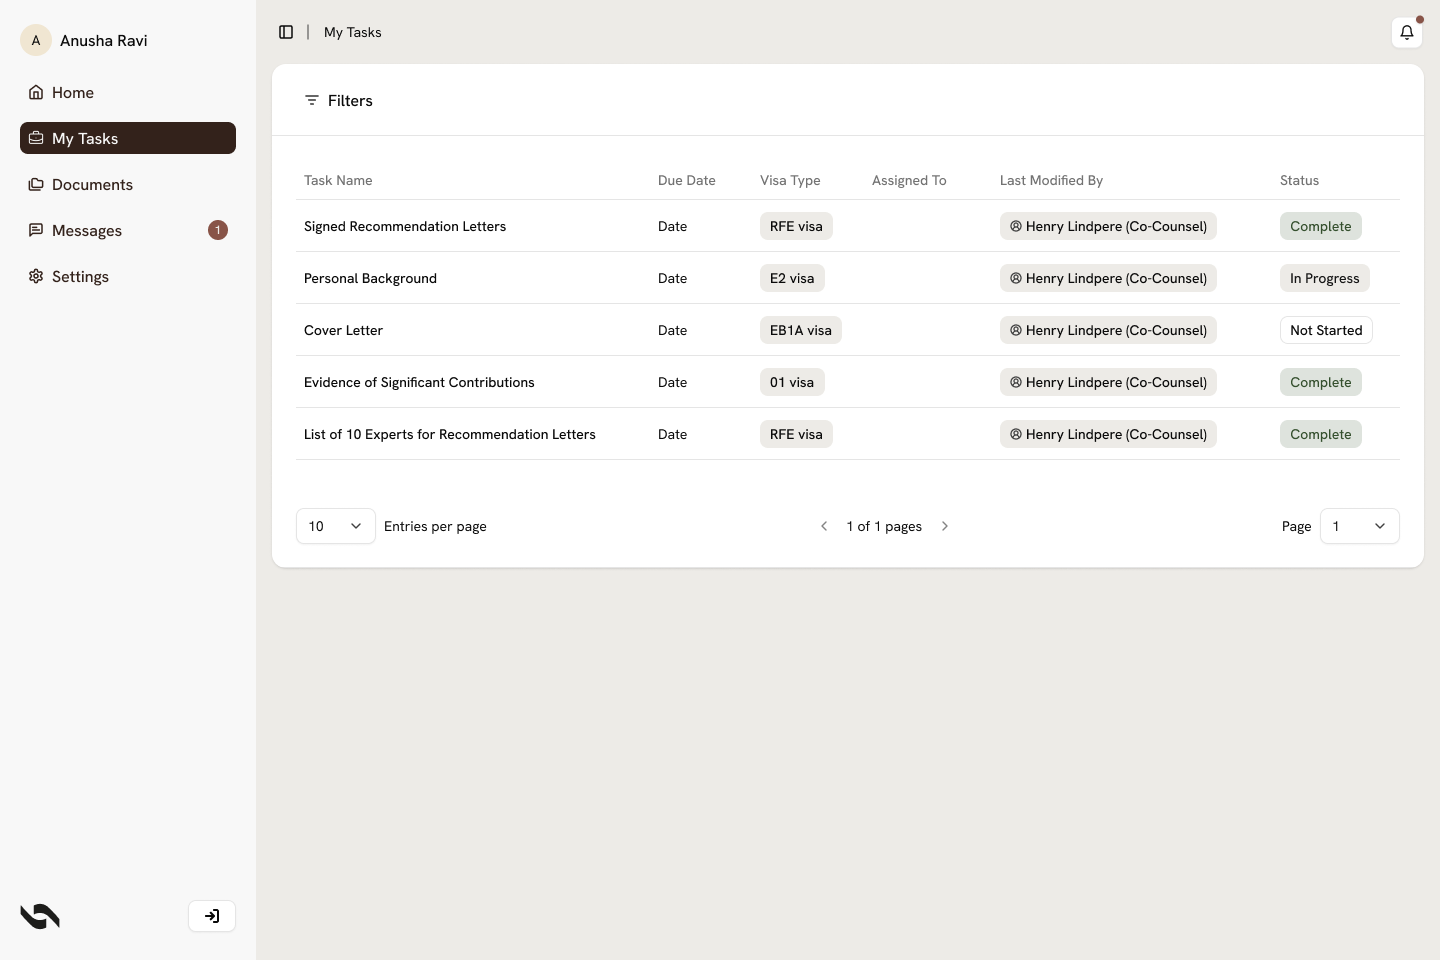This screenshot has width=1440, height=960.
Task: Open the notifications bell
Action: pyautogui.click(x=1407, y=32)
